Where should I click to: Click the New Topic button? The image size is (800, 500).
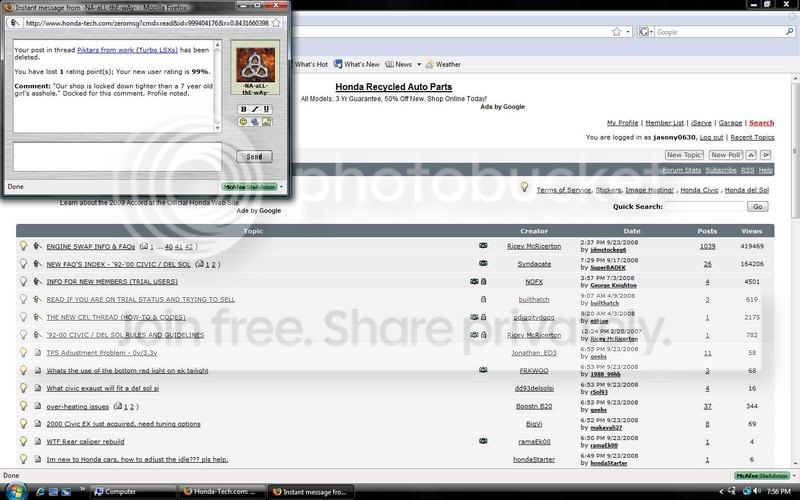tap(684, 155)
